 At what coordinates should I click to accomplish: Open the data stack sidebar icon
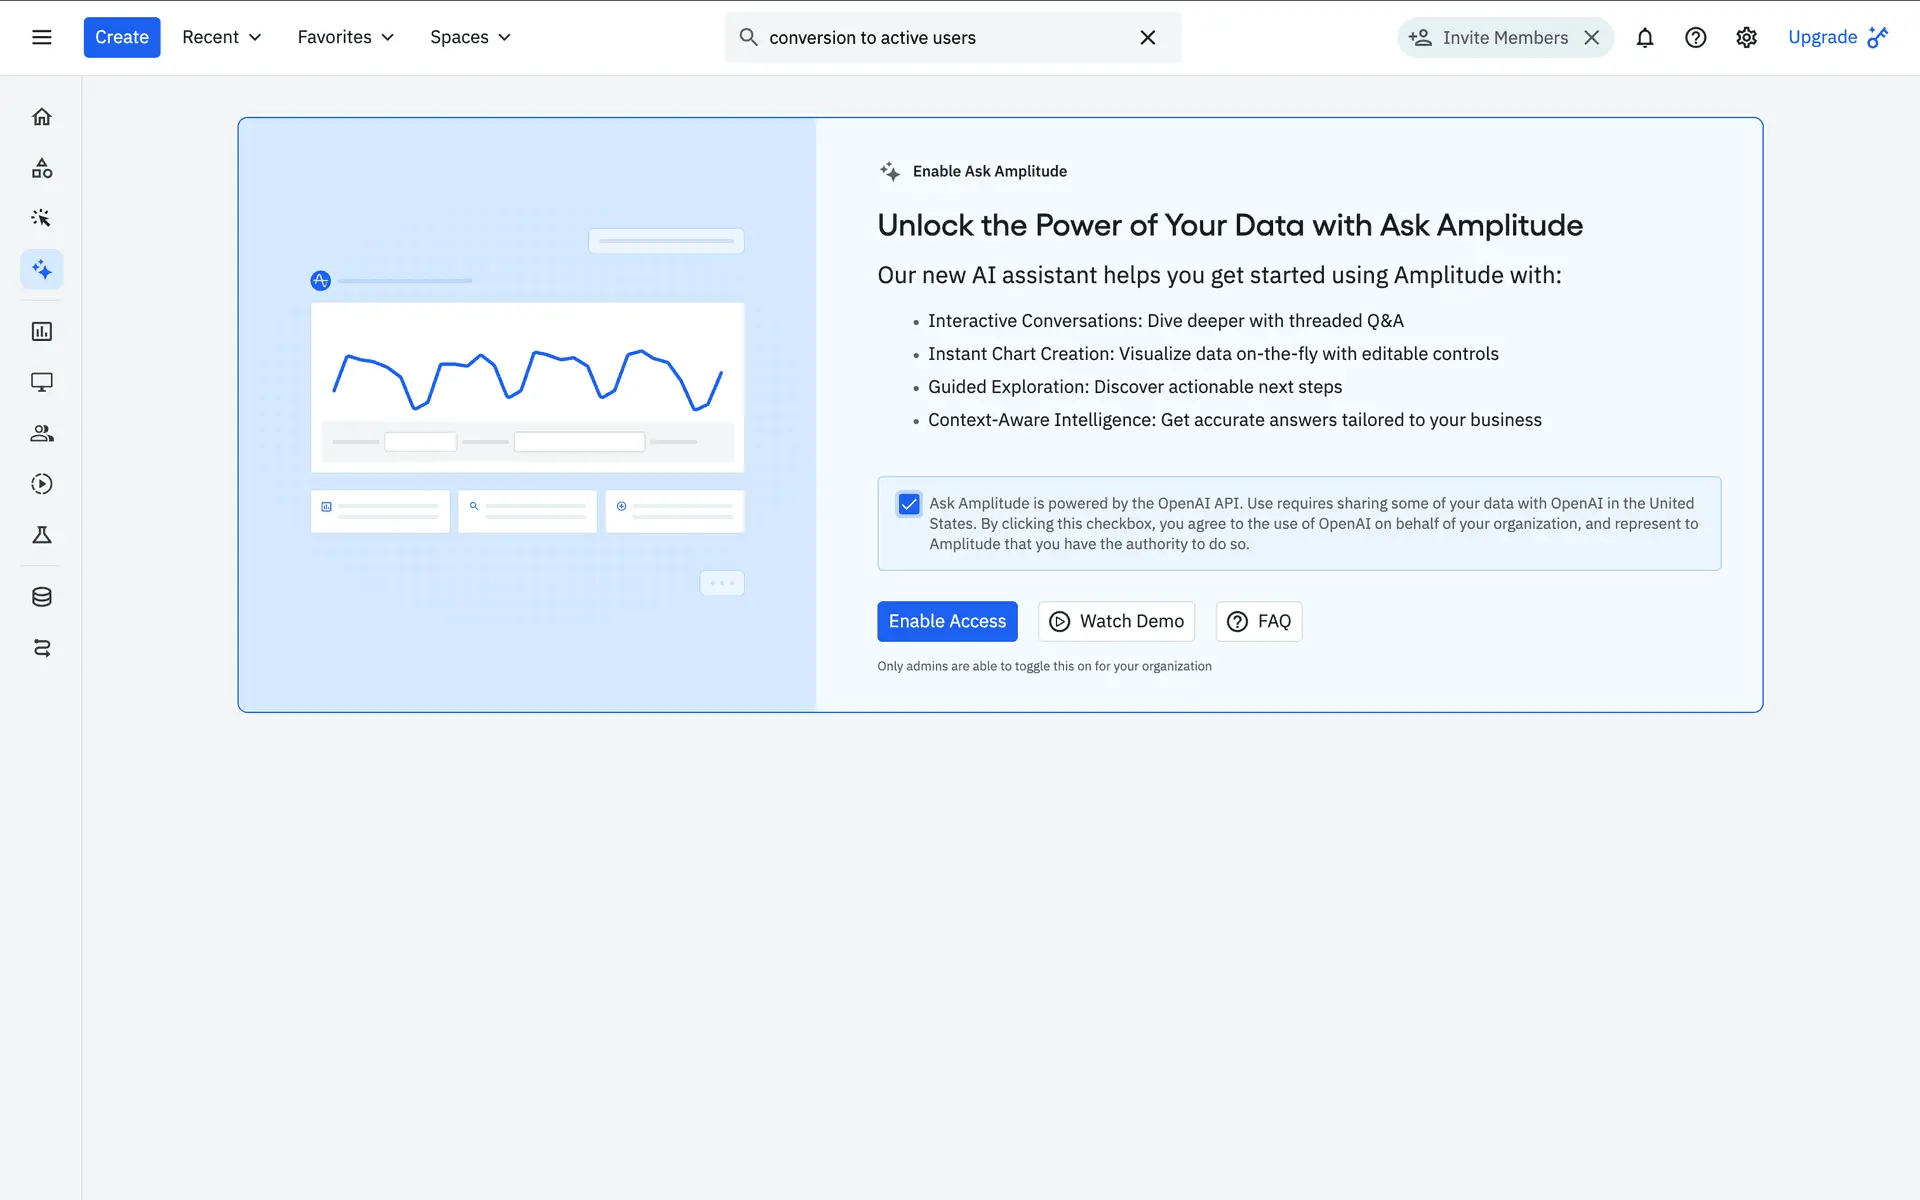[x=41, y=597]
